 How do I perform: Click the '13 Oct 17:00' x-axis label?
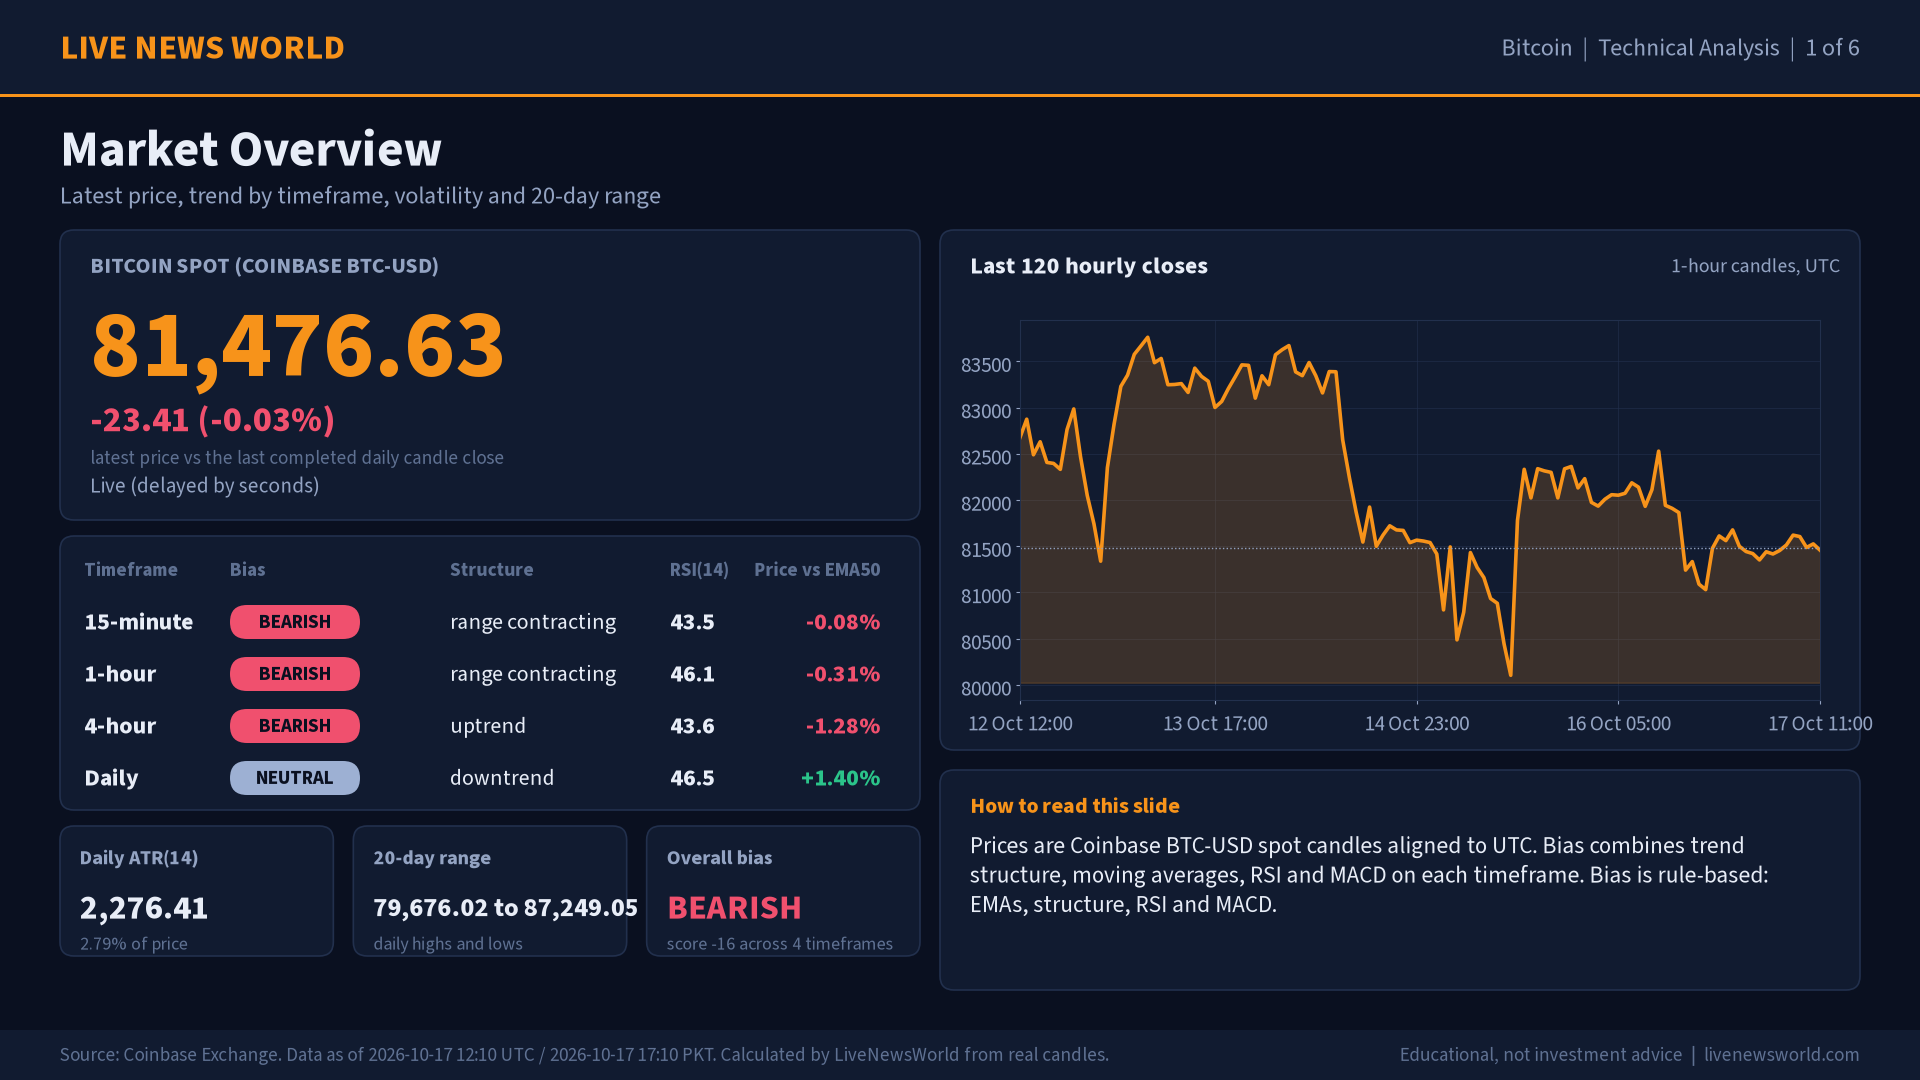1215,724
